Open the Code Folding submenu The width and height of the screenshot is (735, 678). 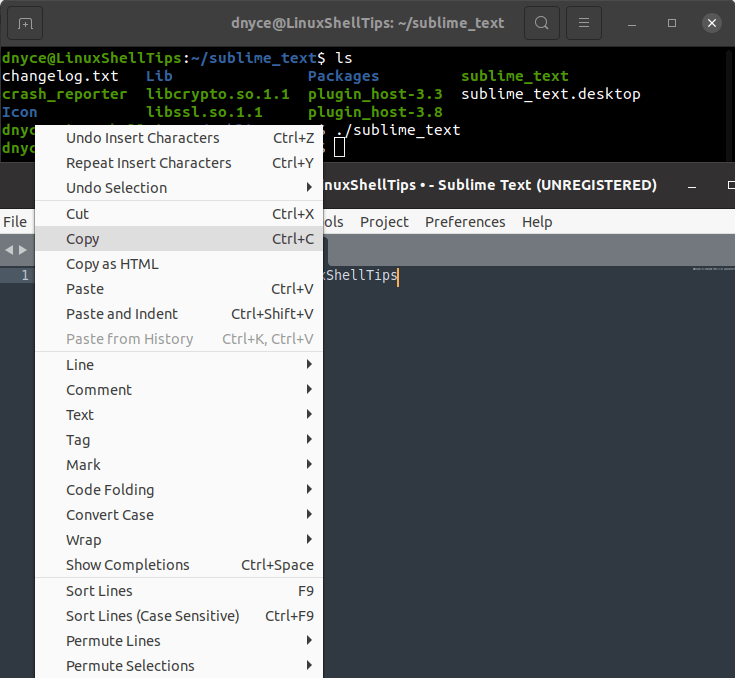[x=179, y=490]
